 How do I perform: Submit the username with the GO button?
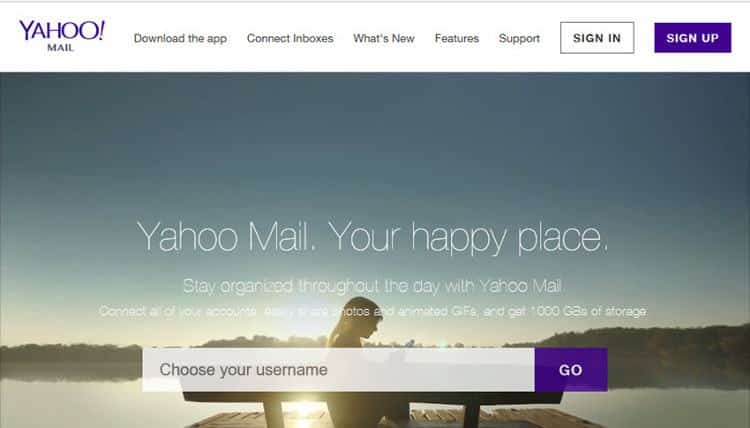click(571, 370)
